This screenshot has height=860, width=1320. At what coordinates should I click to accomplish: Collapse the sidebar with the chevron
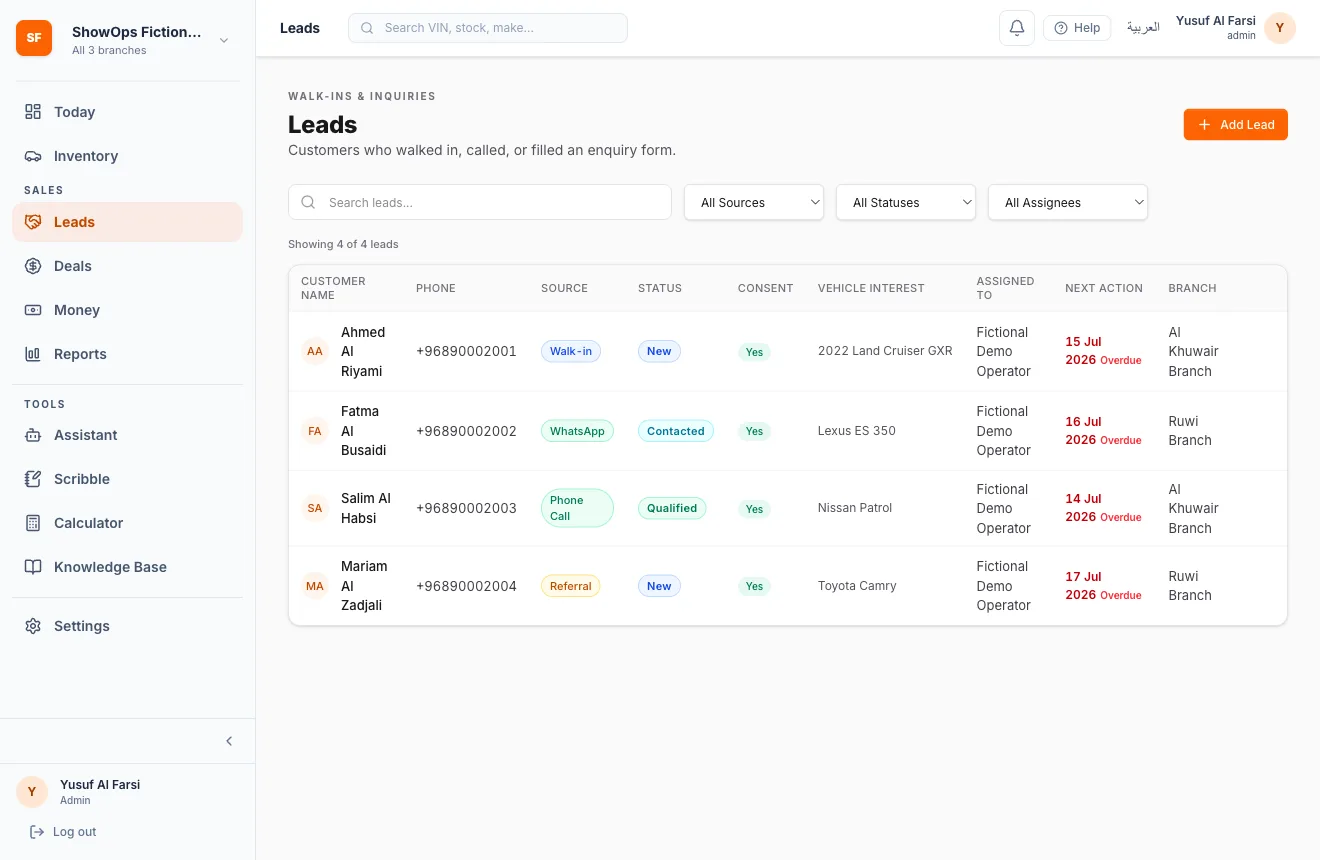click(229, 741)
